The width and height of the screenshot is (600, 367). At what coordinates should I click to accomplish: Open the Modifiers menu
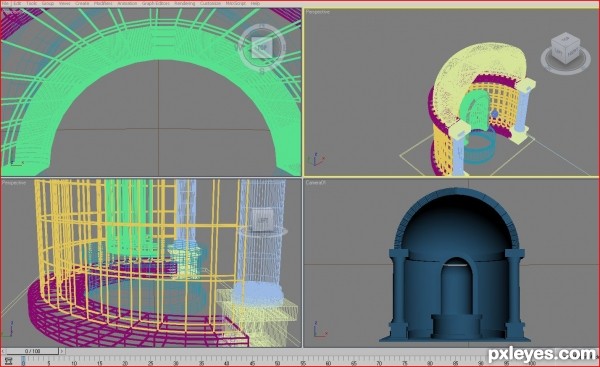click(x=103, y=3)
